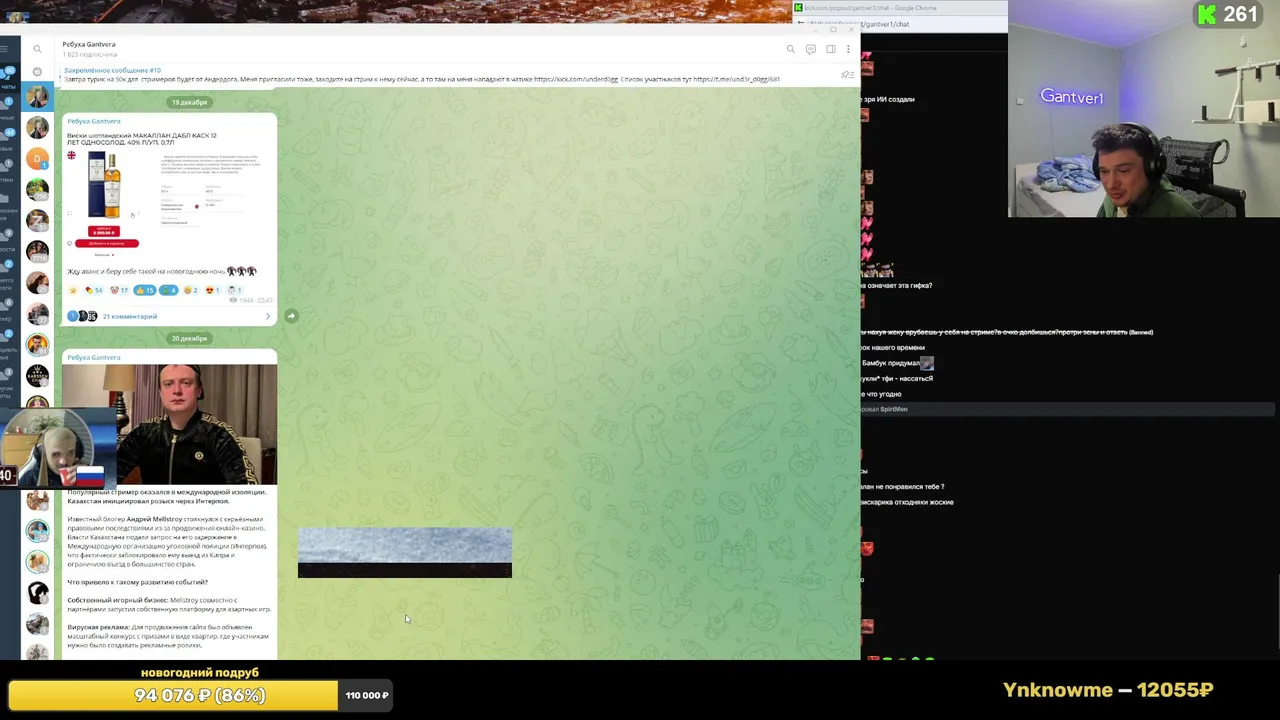Click Kick chat message 'Бамбук придумал'
This screenshot has width=1280, height=720.
(x=897, y=363)
